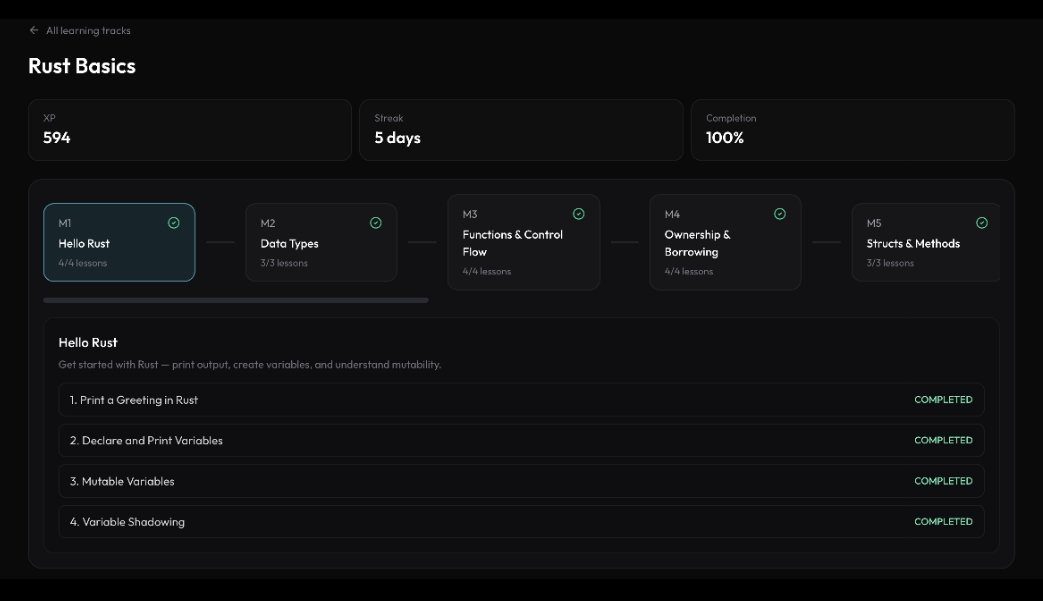The width and height of the screenshot is (1043, 601).
Task: Click the Hello Rust section heading
Action: 88,342
